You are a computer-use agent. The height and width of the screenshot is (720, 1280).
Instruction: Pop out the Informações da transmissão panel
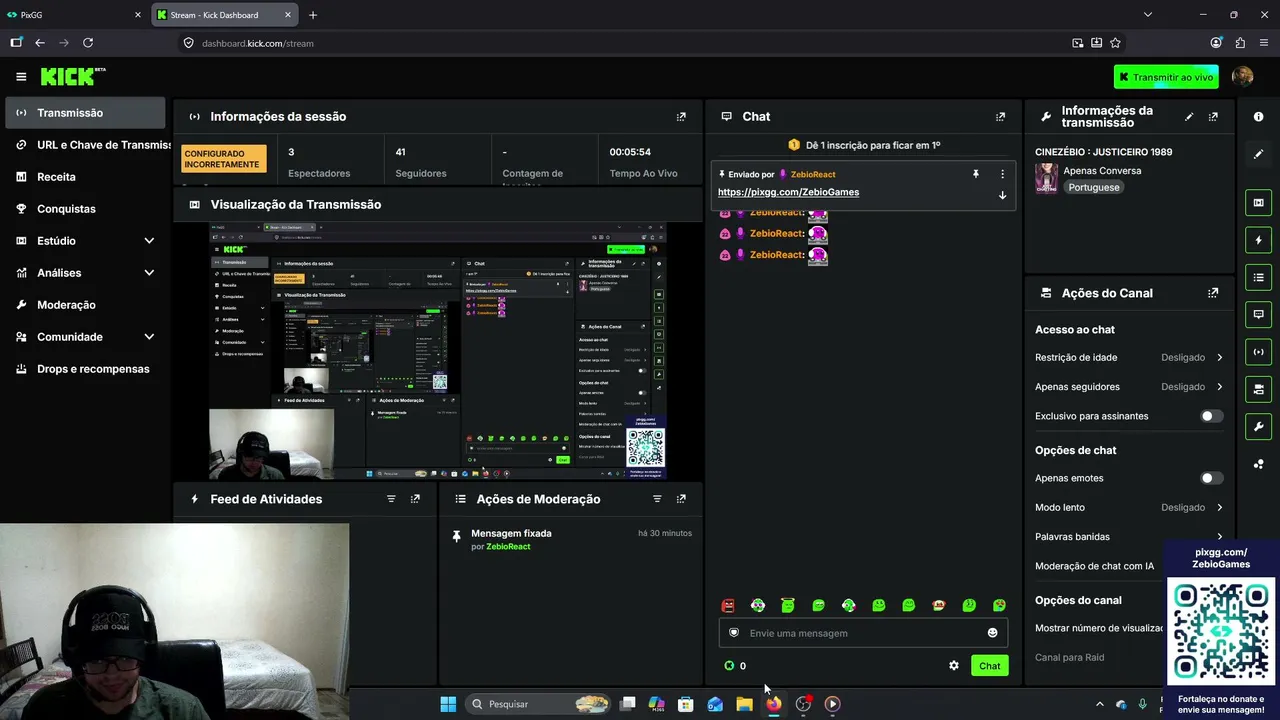pyautogui.click(x=1213, y=117)
